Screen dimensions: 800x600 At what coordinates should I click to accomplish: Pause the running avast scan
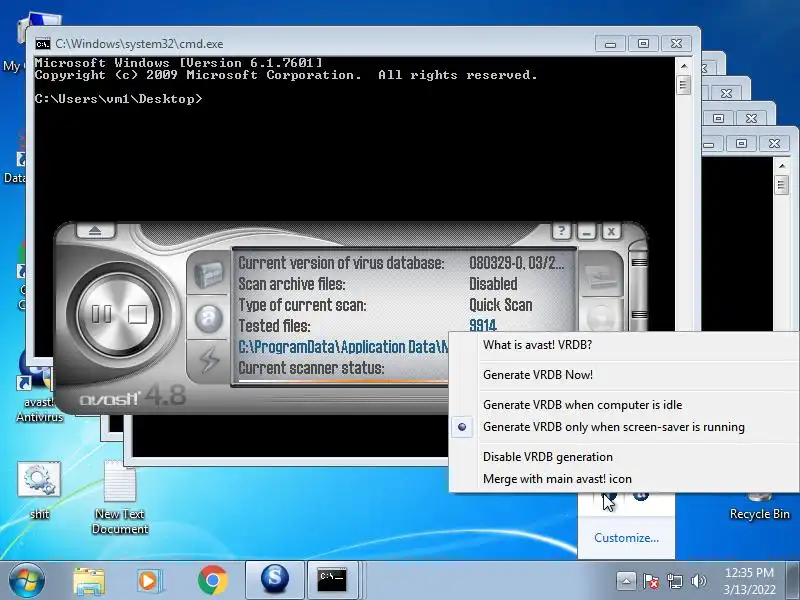(x=101, y=314)
